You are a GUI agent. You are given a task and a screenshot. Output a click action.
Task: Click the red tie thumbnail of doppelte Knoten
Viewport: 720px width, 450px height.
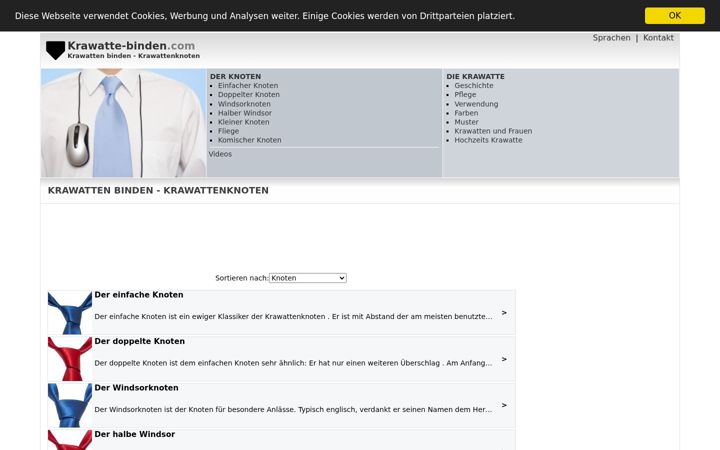coord(70,359)
